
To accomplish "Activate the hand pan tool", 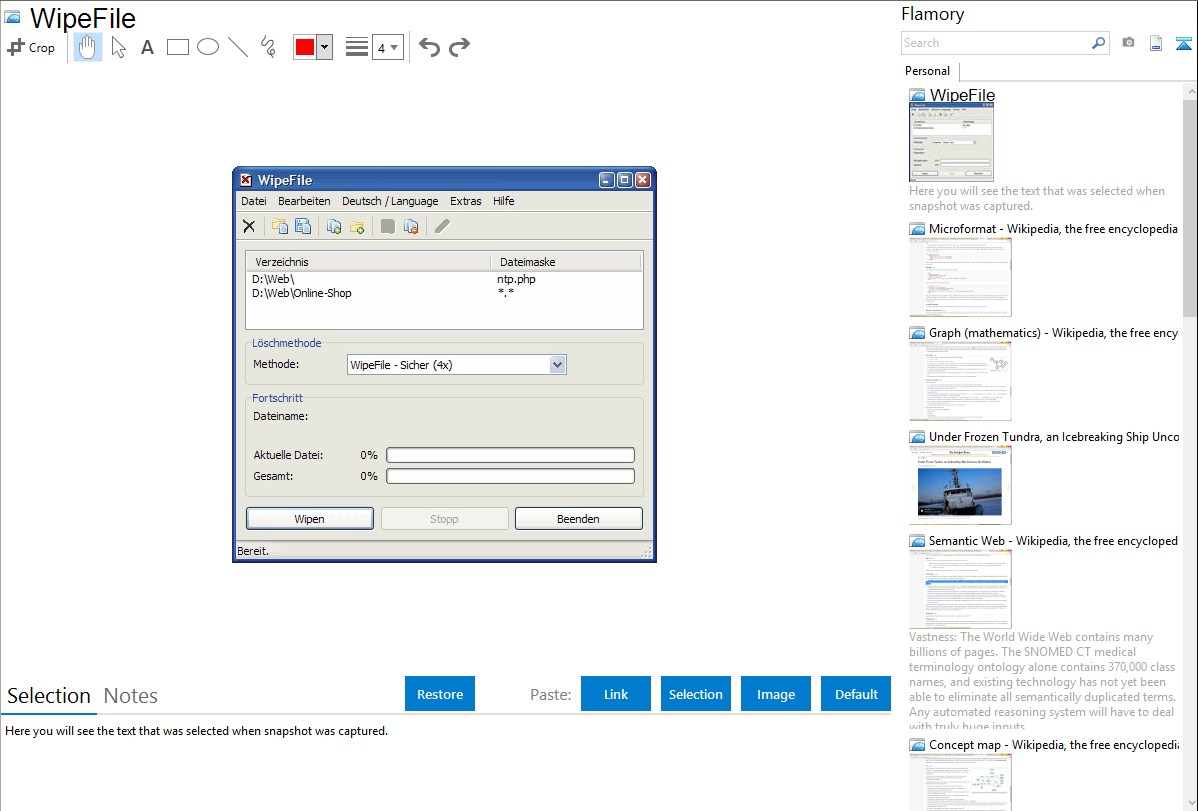I will pos(87,47).
